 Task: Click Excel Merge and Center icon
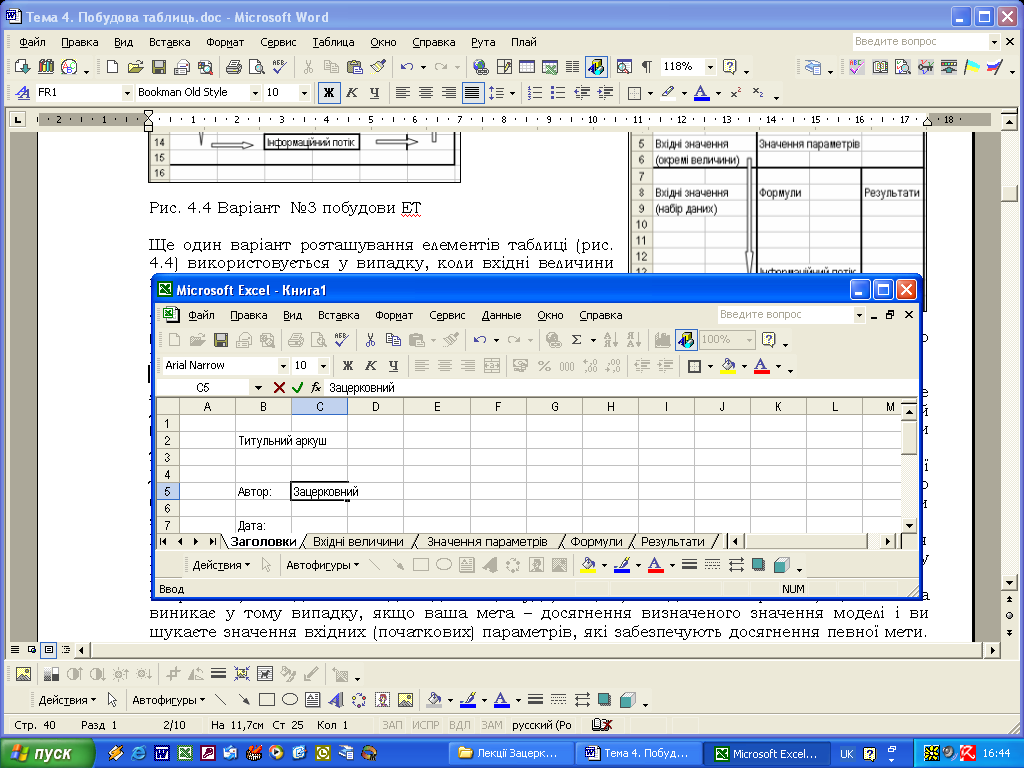click(492, 366)
